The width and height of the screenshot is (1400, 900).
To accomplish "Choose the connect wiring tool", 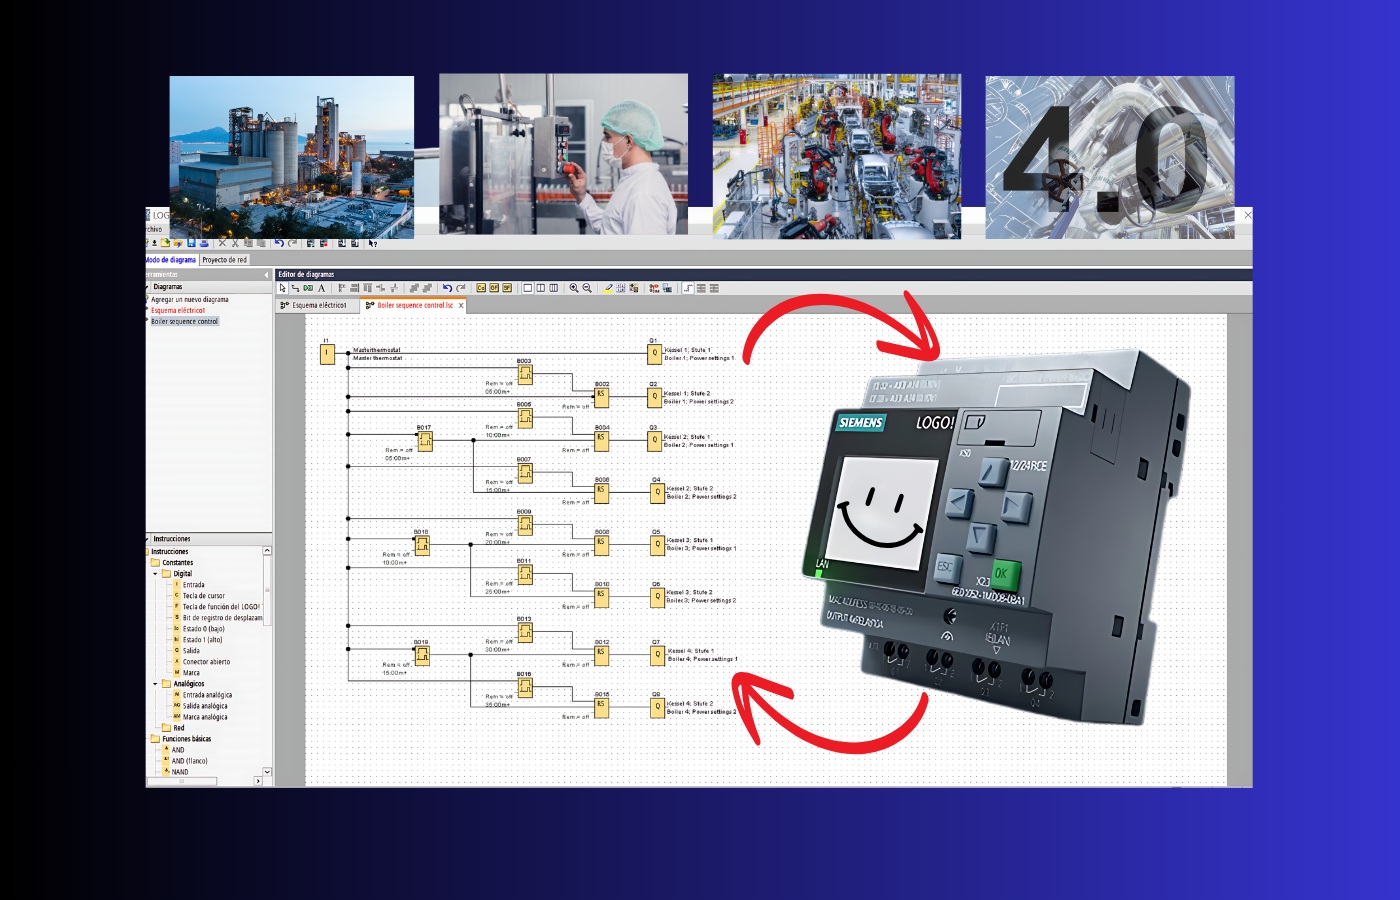I will (x=295, y=288).
